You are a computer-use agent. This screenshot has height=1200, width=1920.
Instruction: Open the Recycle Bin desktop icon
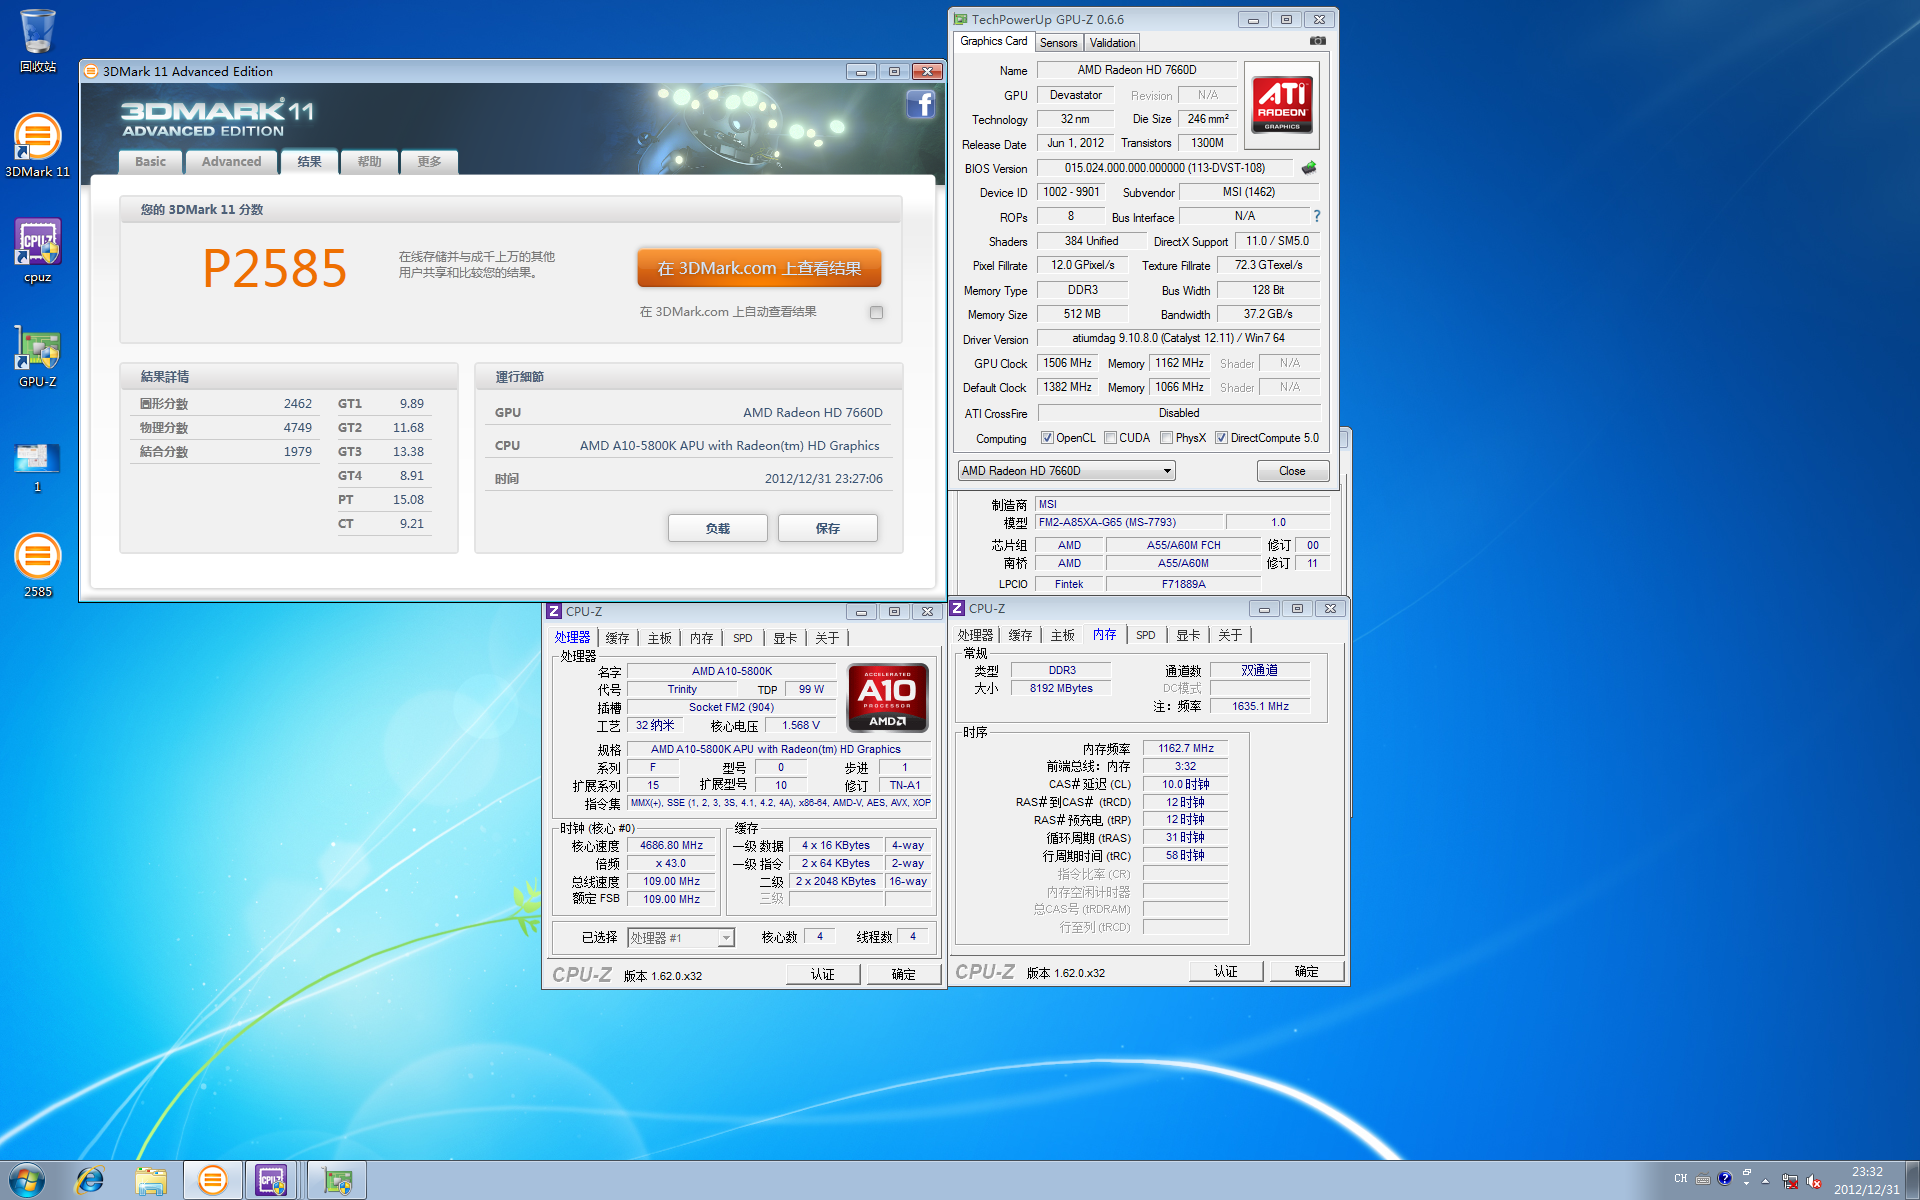(37, 40)
